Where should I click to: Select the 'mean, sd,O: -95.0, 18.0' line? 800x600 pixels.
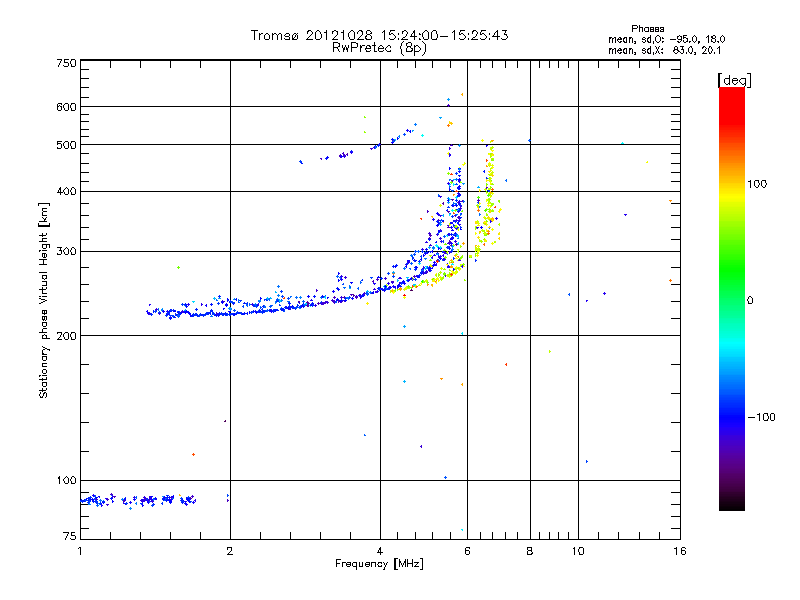[666, 39]
